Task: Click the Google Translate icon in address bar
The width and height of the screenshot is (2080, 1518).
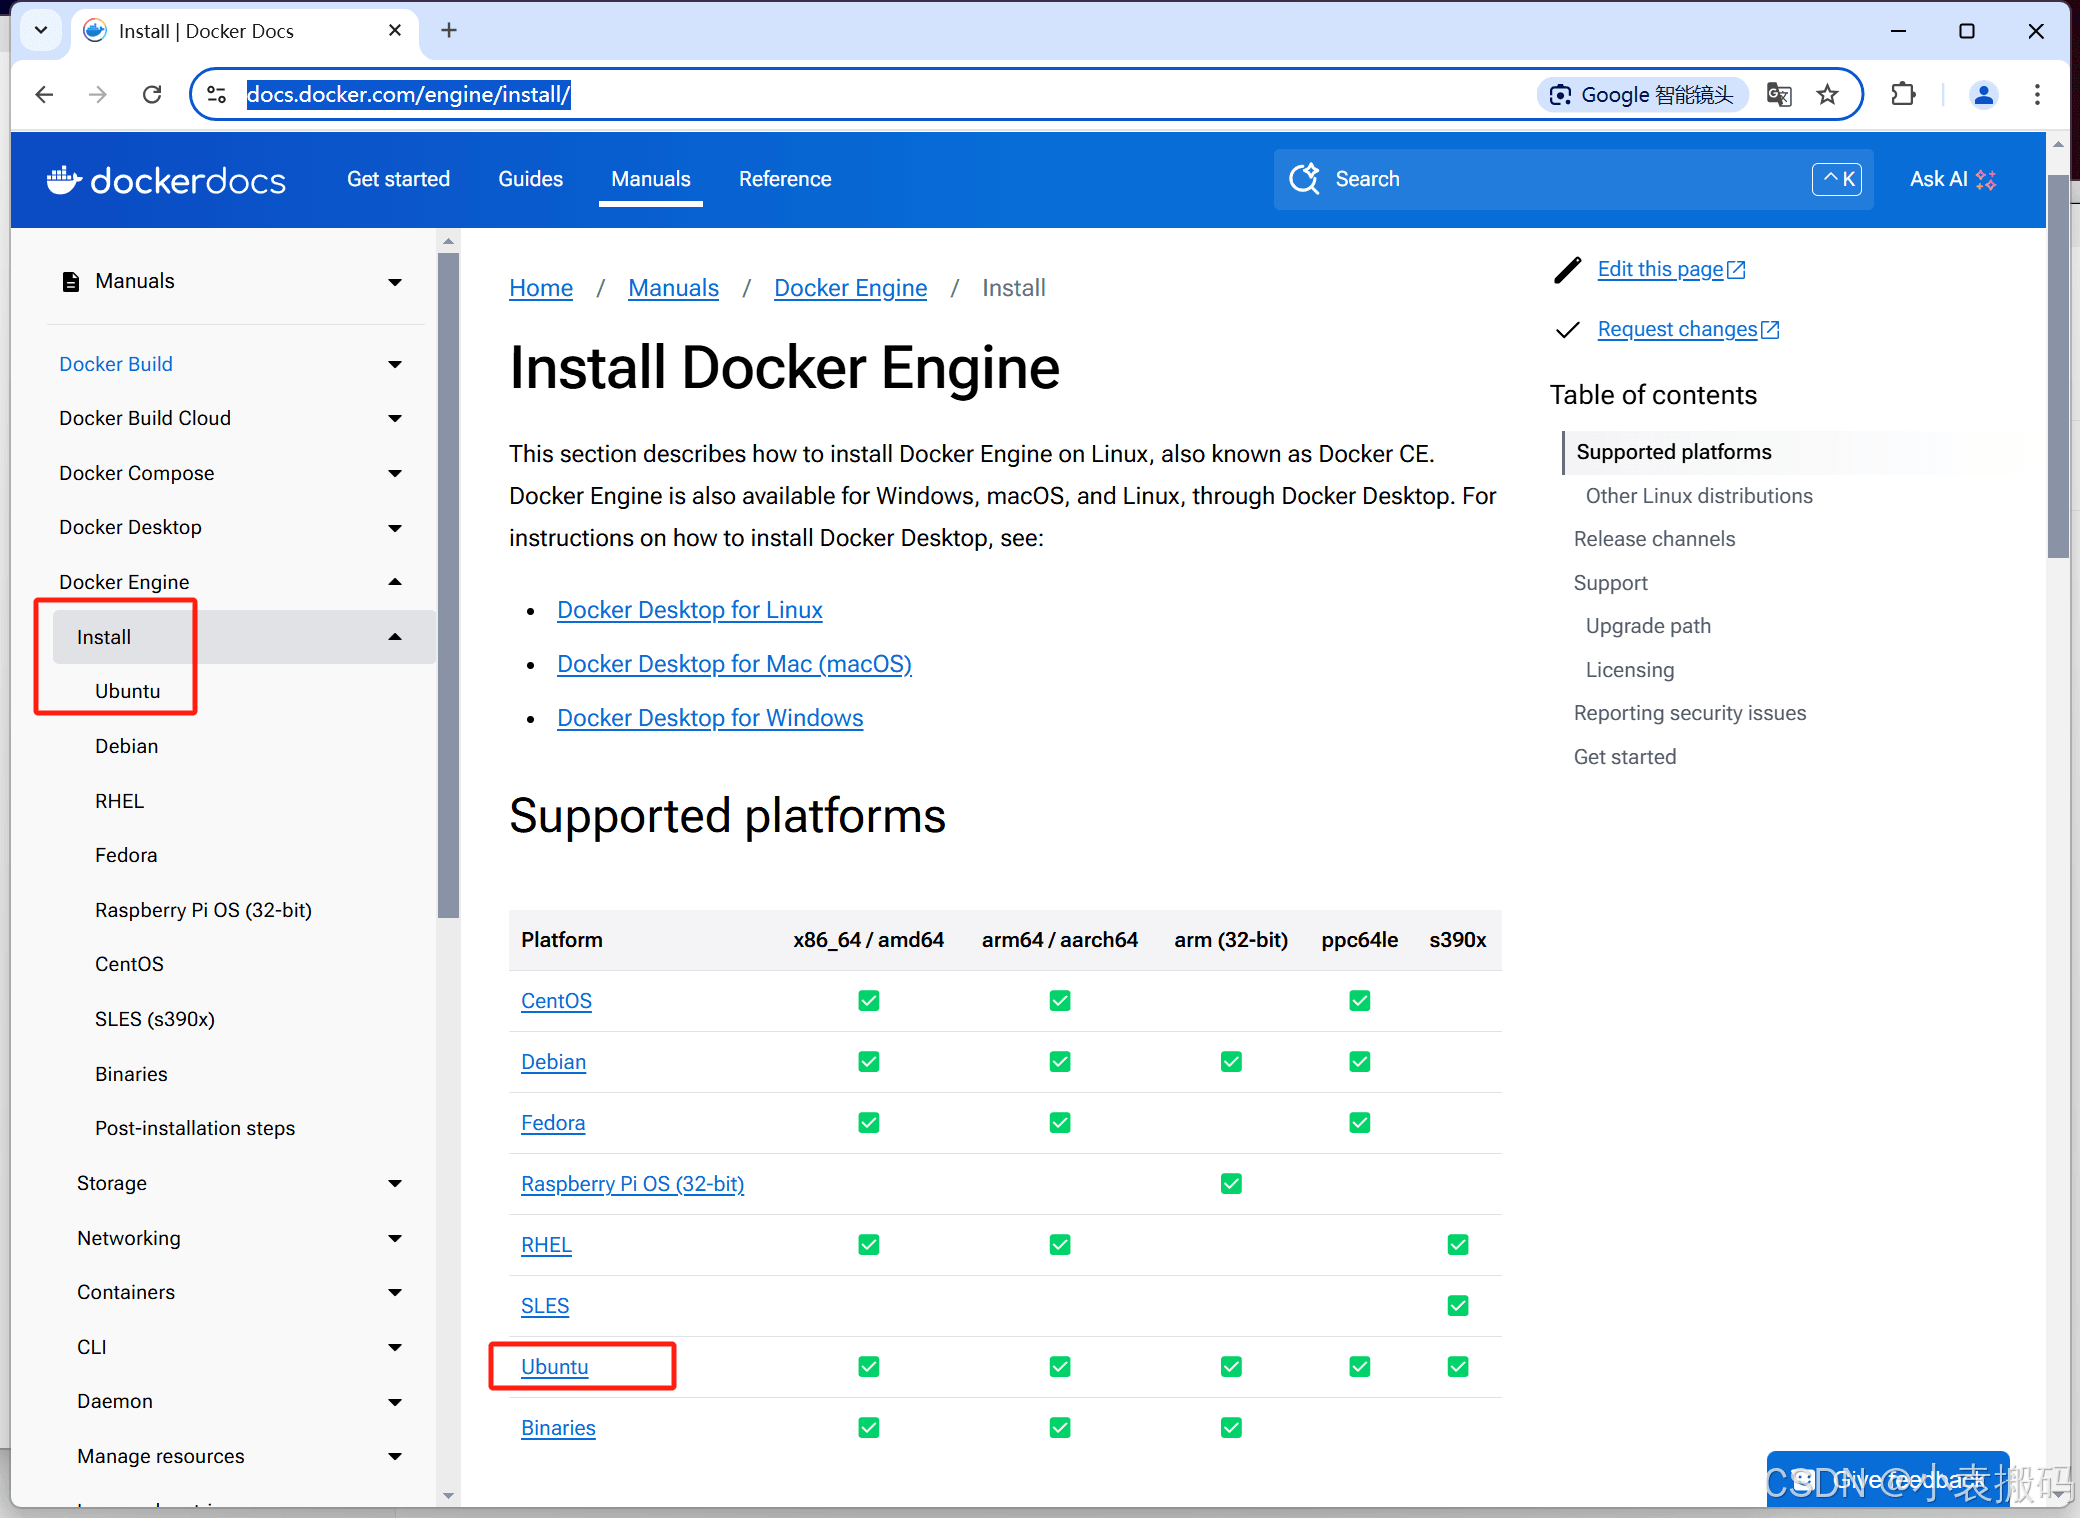Action: 1778,95
